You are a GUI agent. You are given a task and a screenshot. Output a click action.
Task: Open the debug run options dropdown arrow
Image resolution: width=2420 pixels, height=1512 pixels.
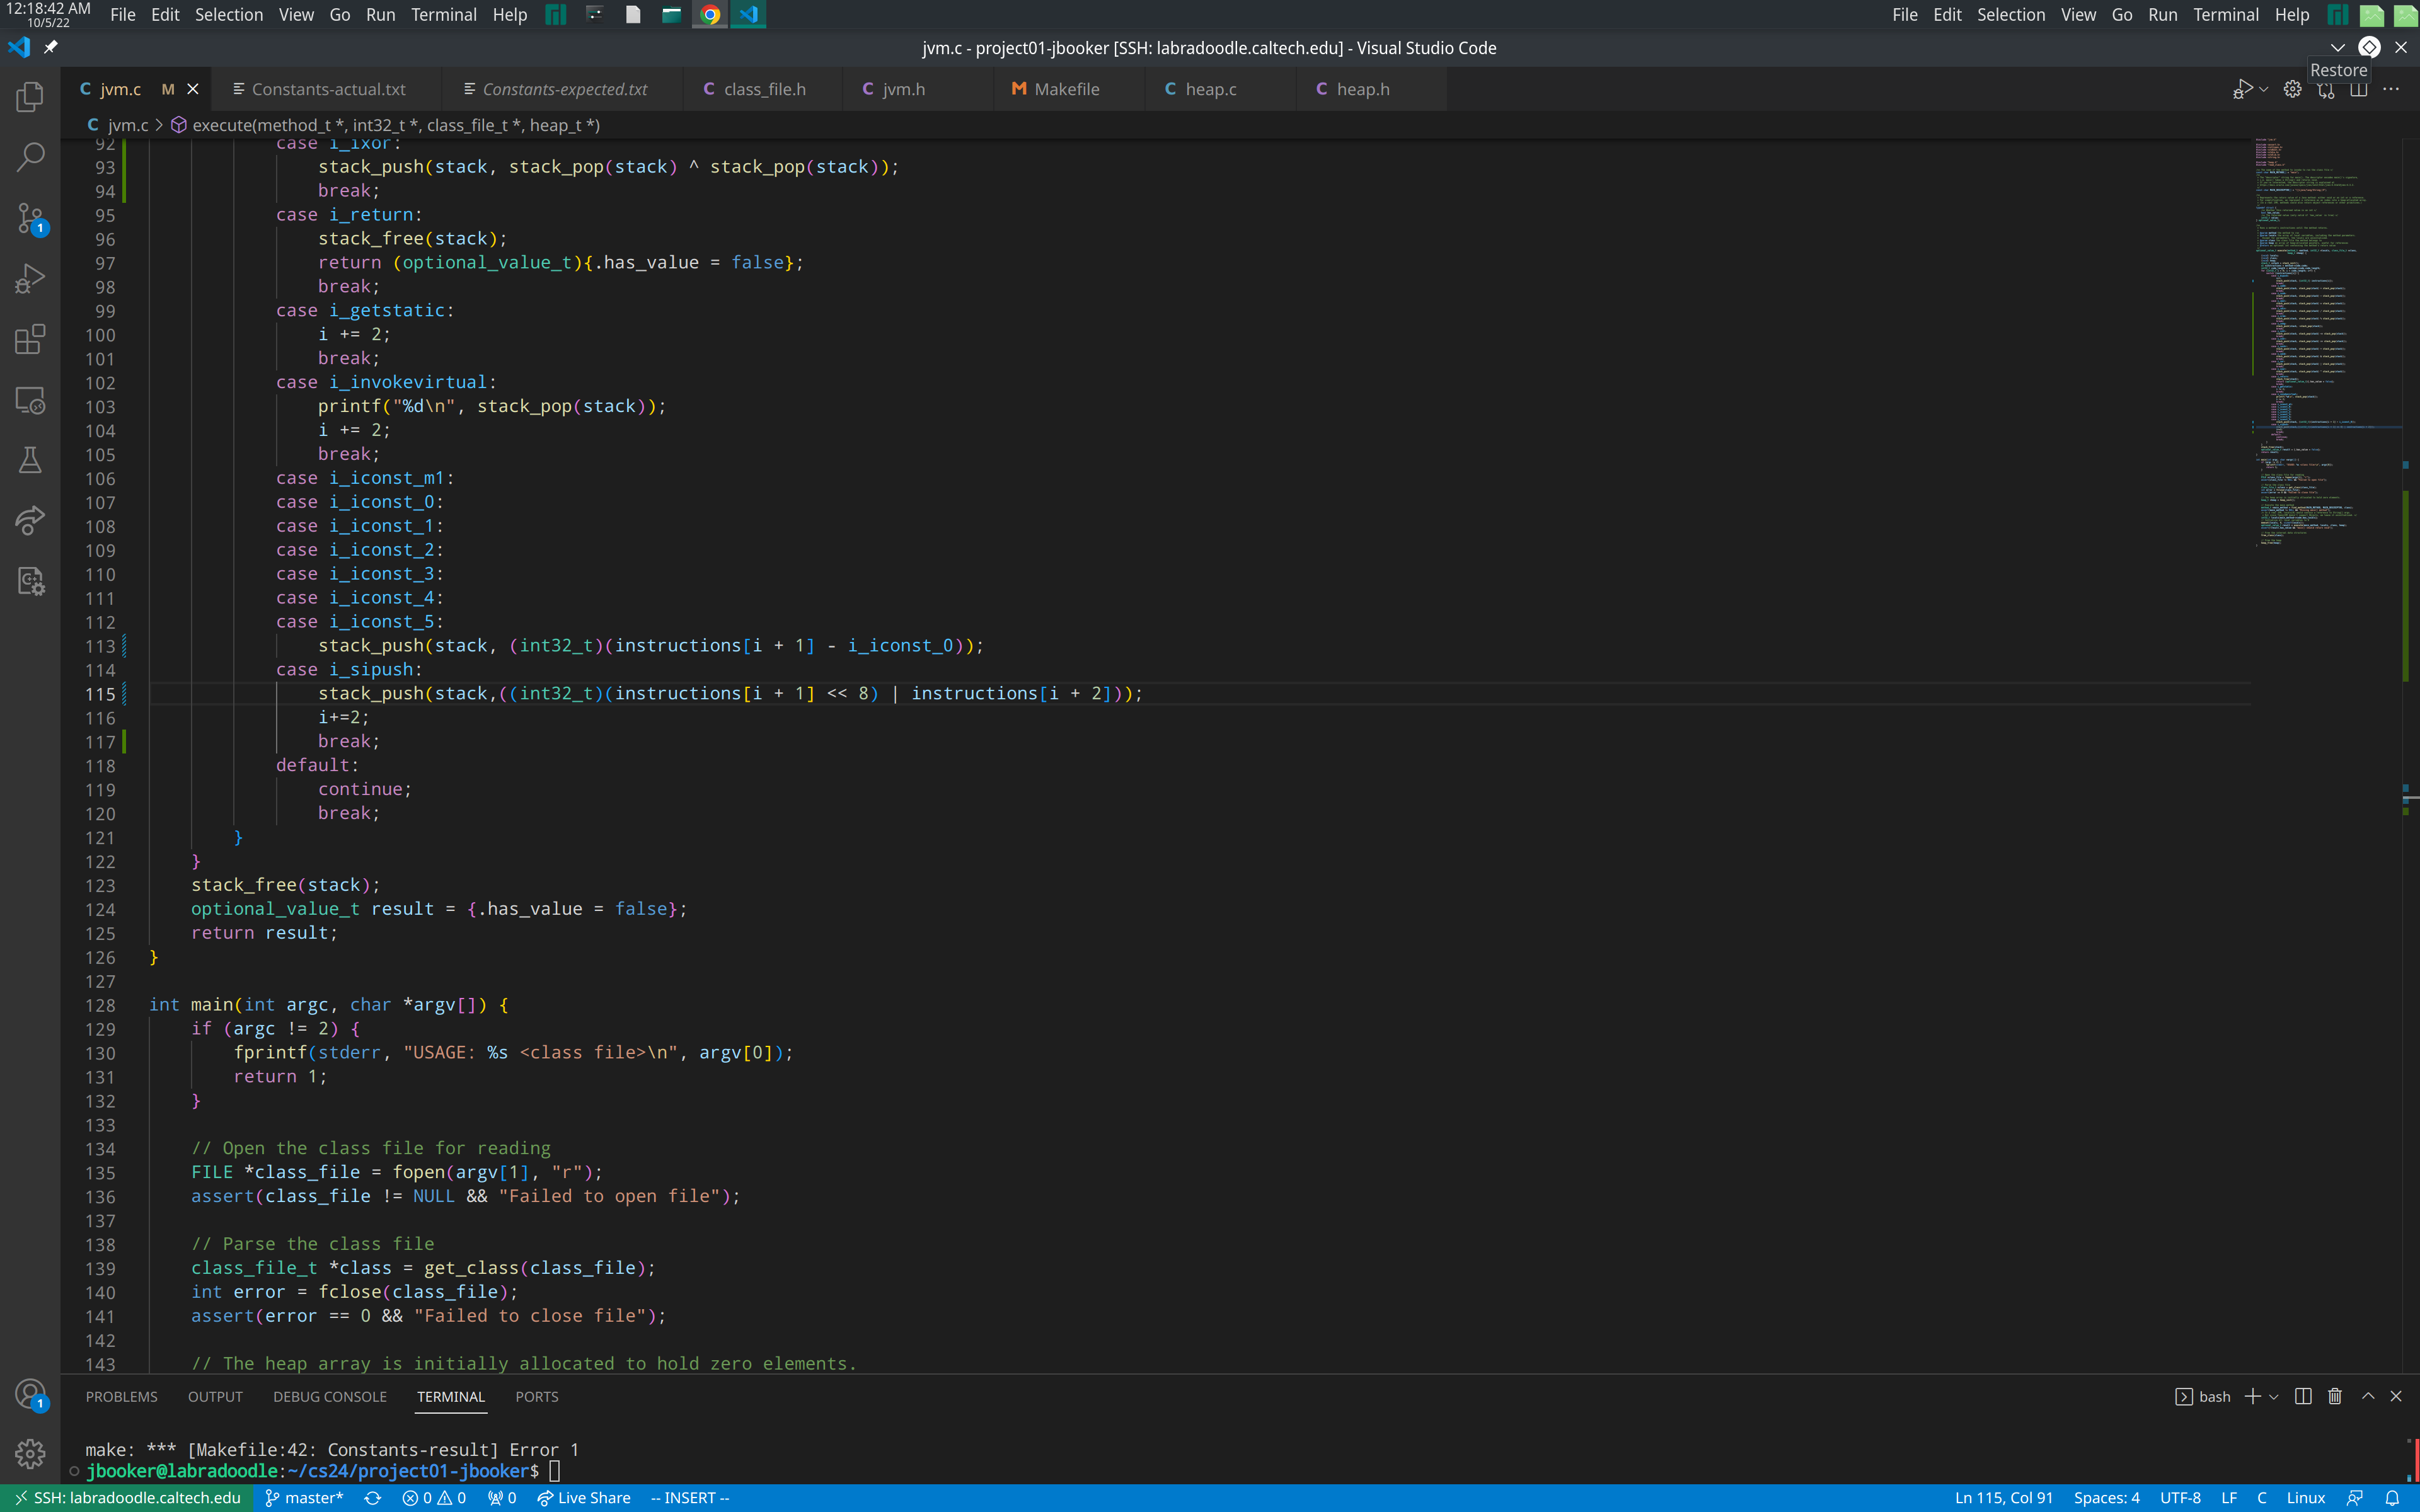[x=2264, y=89]
